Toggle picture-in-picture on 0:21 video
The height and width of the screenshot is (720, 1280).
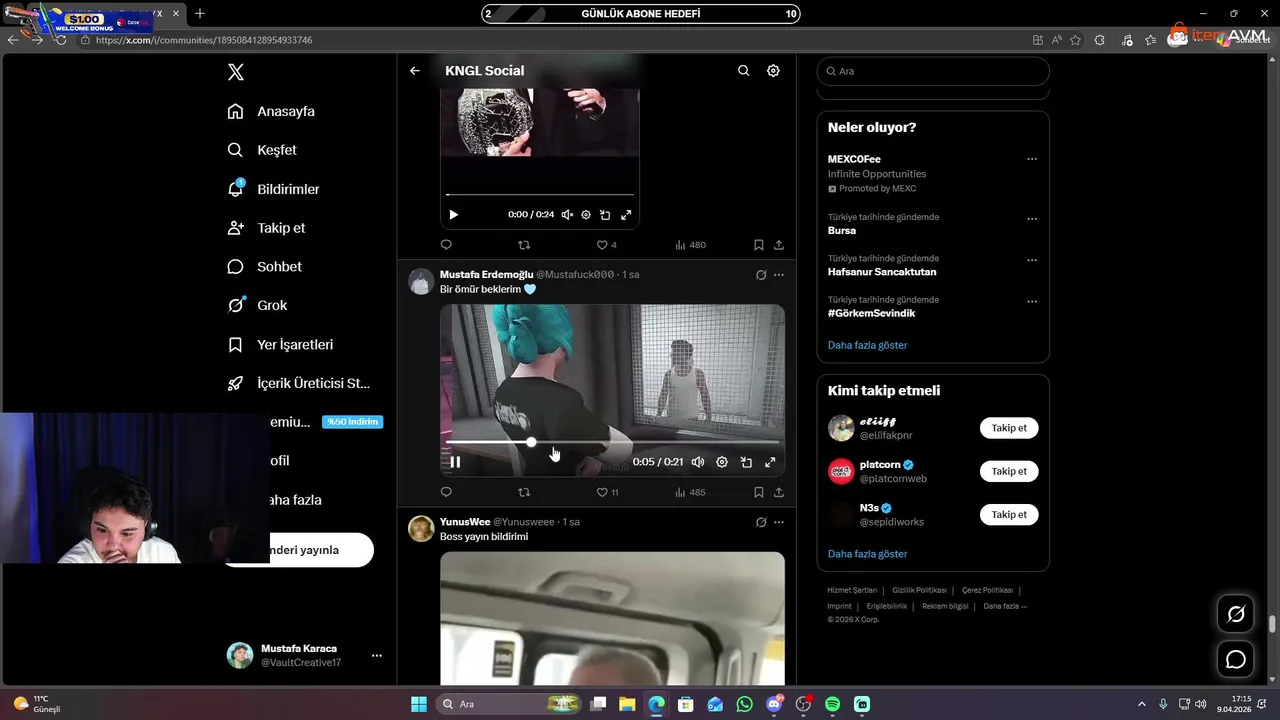[746, 462]
